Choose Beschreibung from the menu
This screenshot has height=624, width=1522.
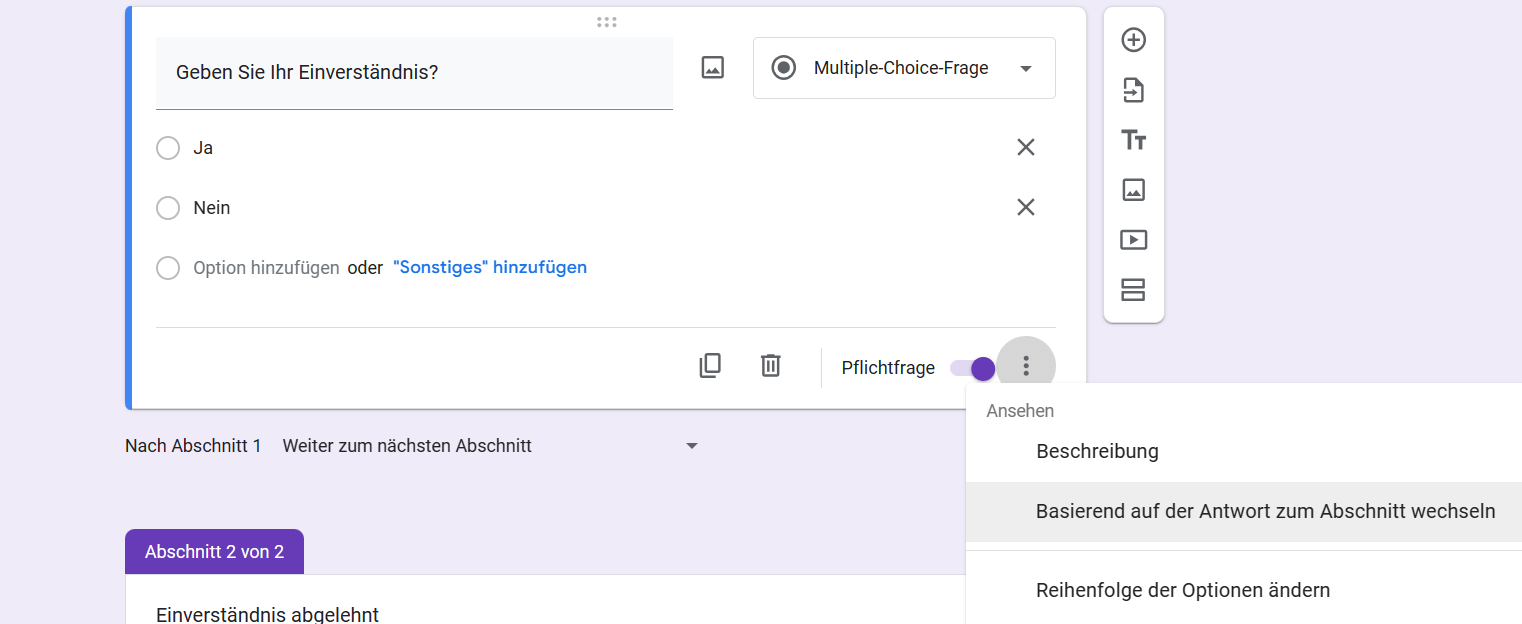(x=1097, y=451)
